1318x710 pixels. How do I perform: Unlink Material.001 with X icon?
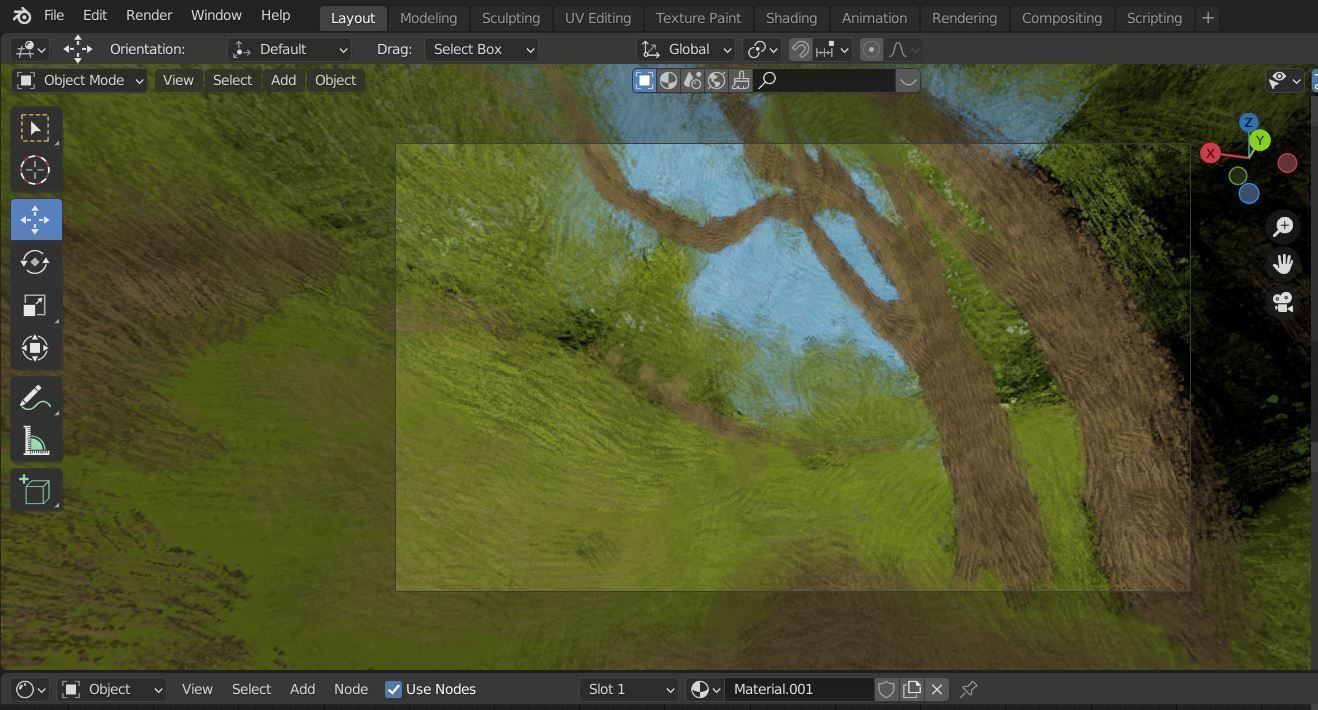click(937, 689)
